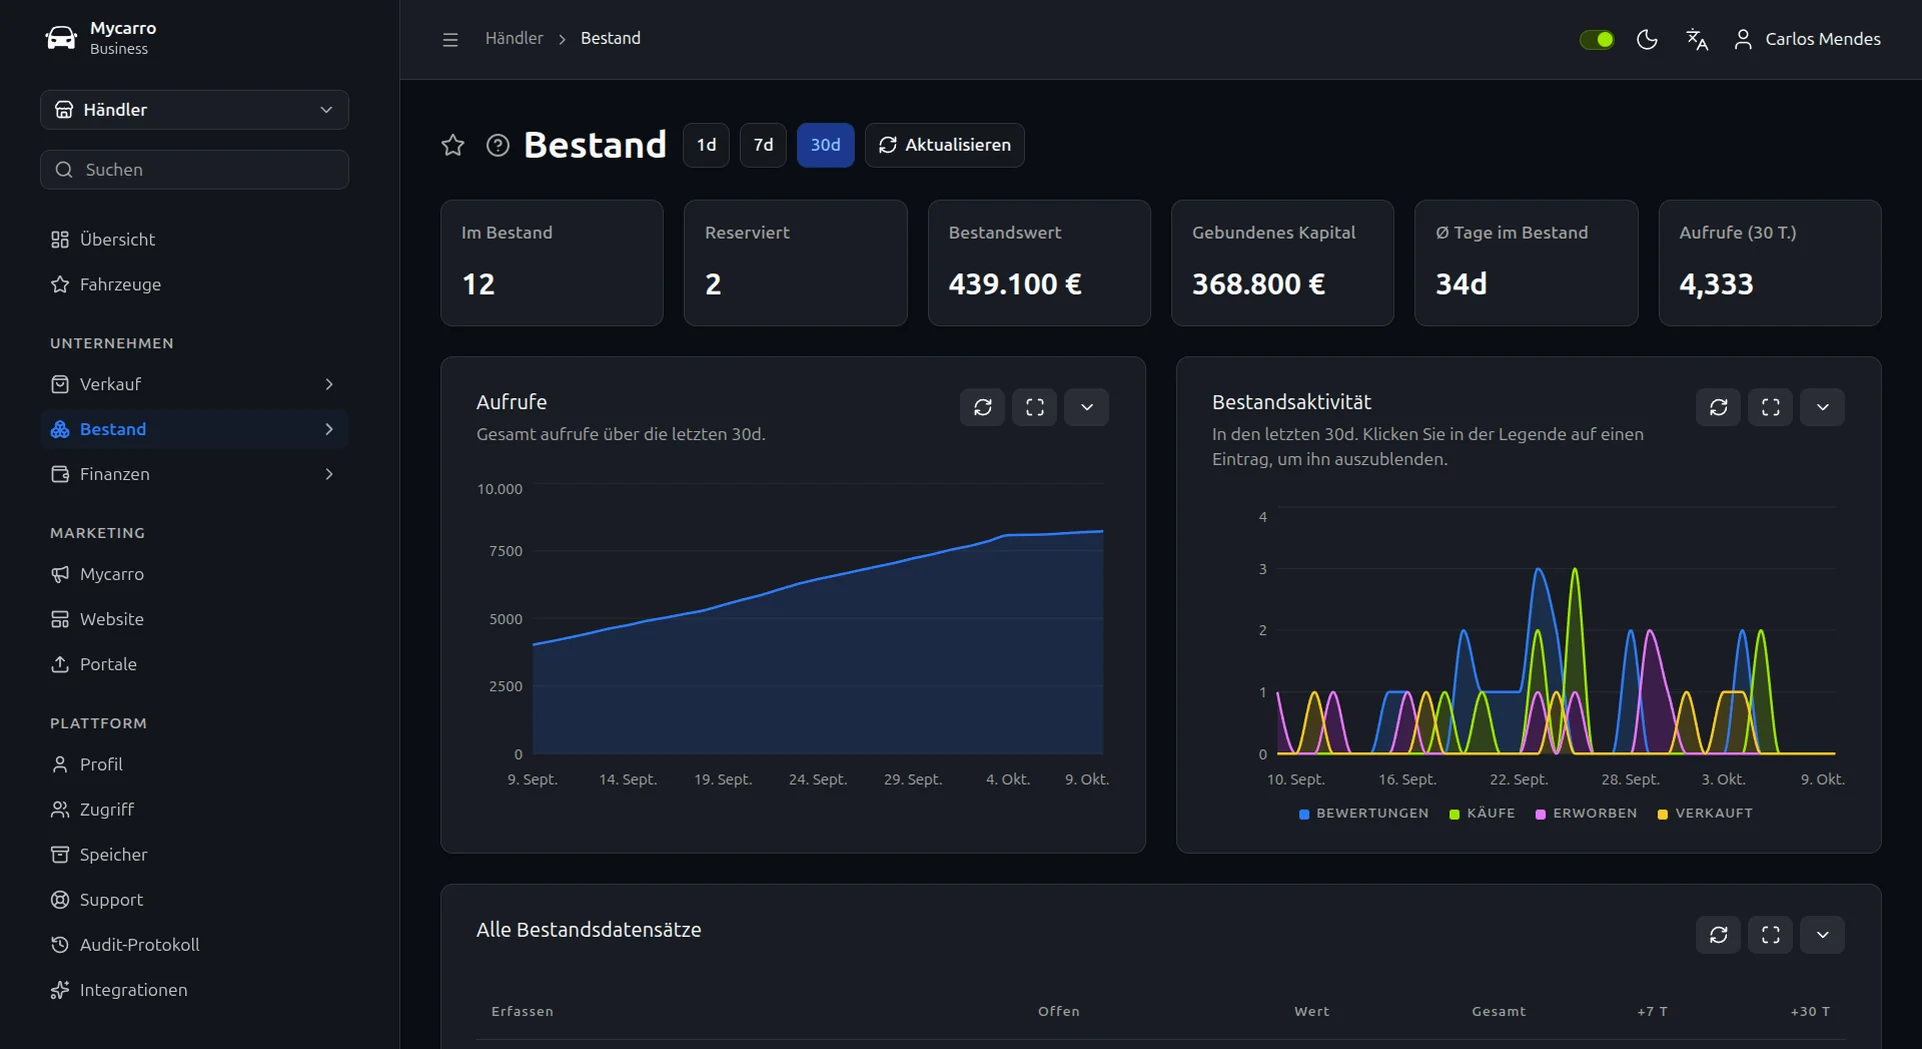The image size is (1922, 1049).
Task: Hide KÄUFE series in legend
Action: tap(1482, 813)
